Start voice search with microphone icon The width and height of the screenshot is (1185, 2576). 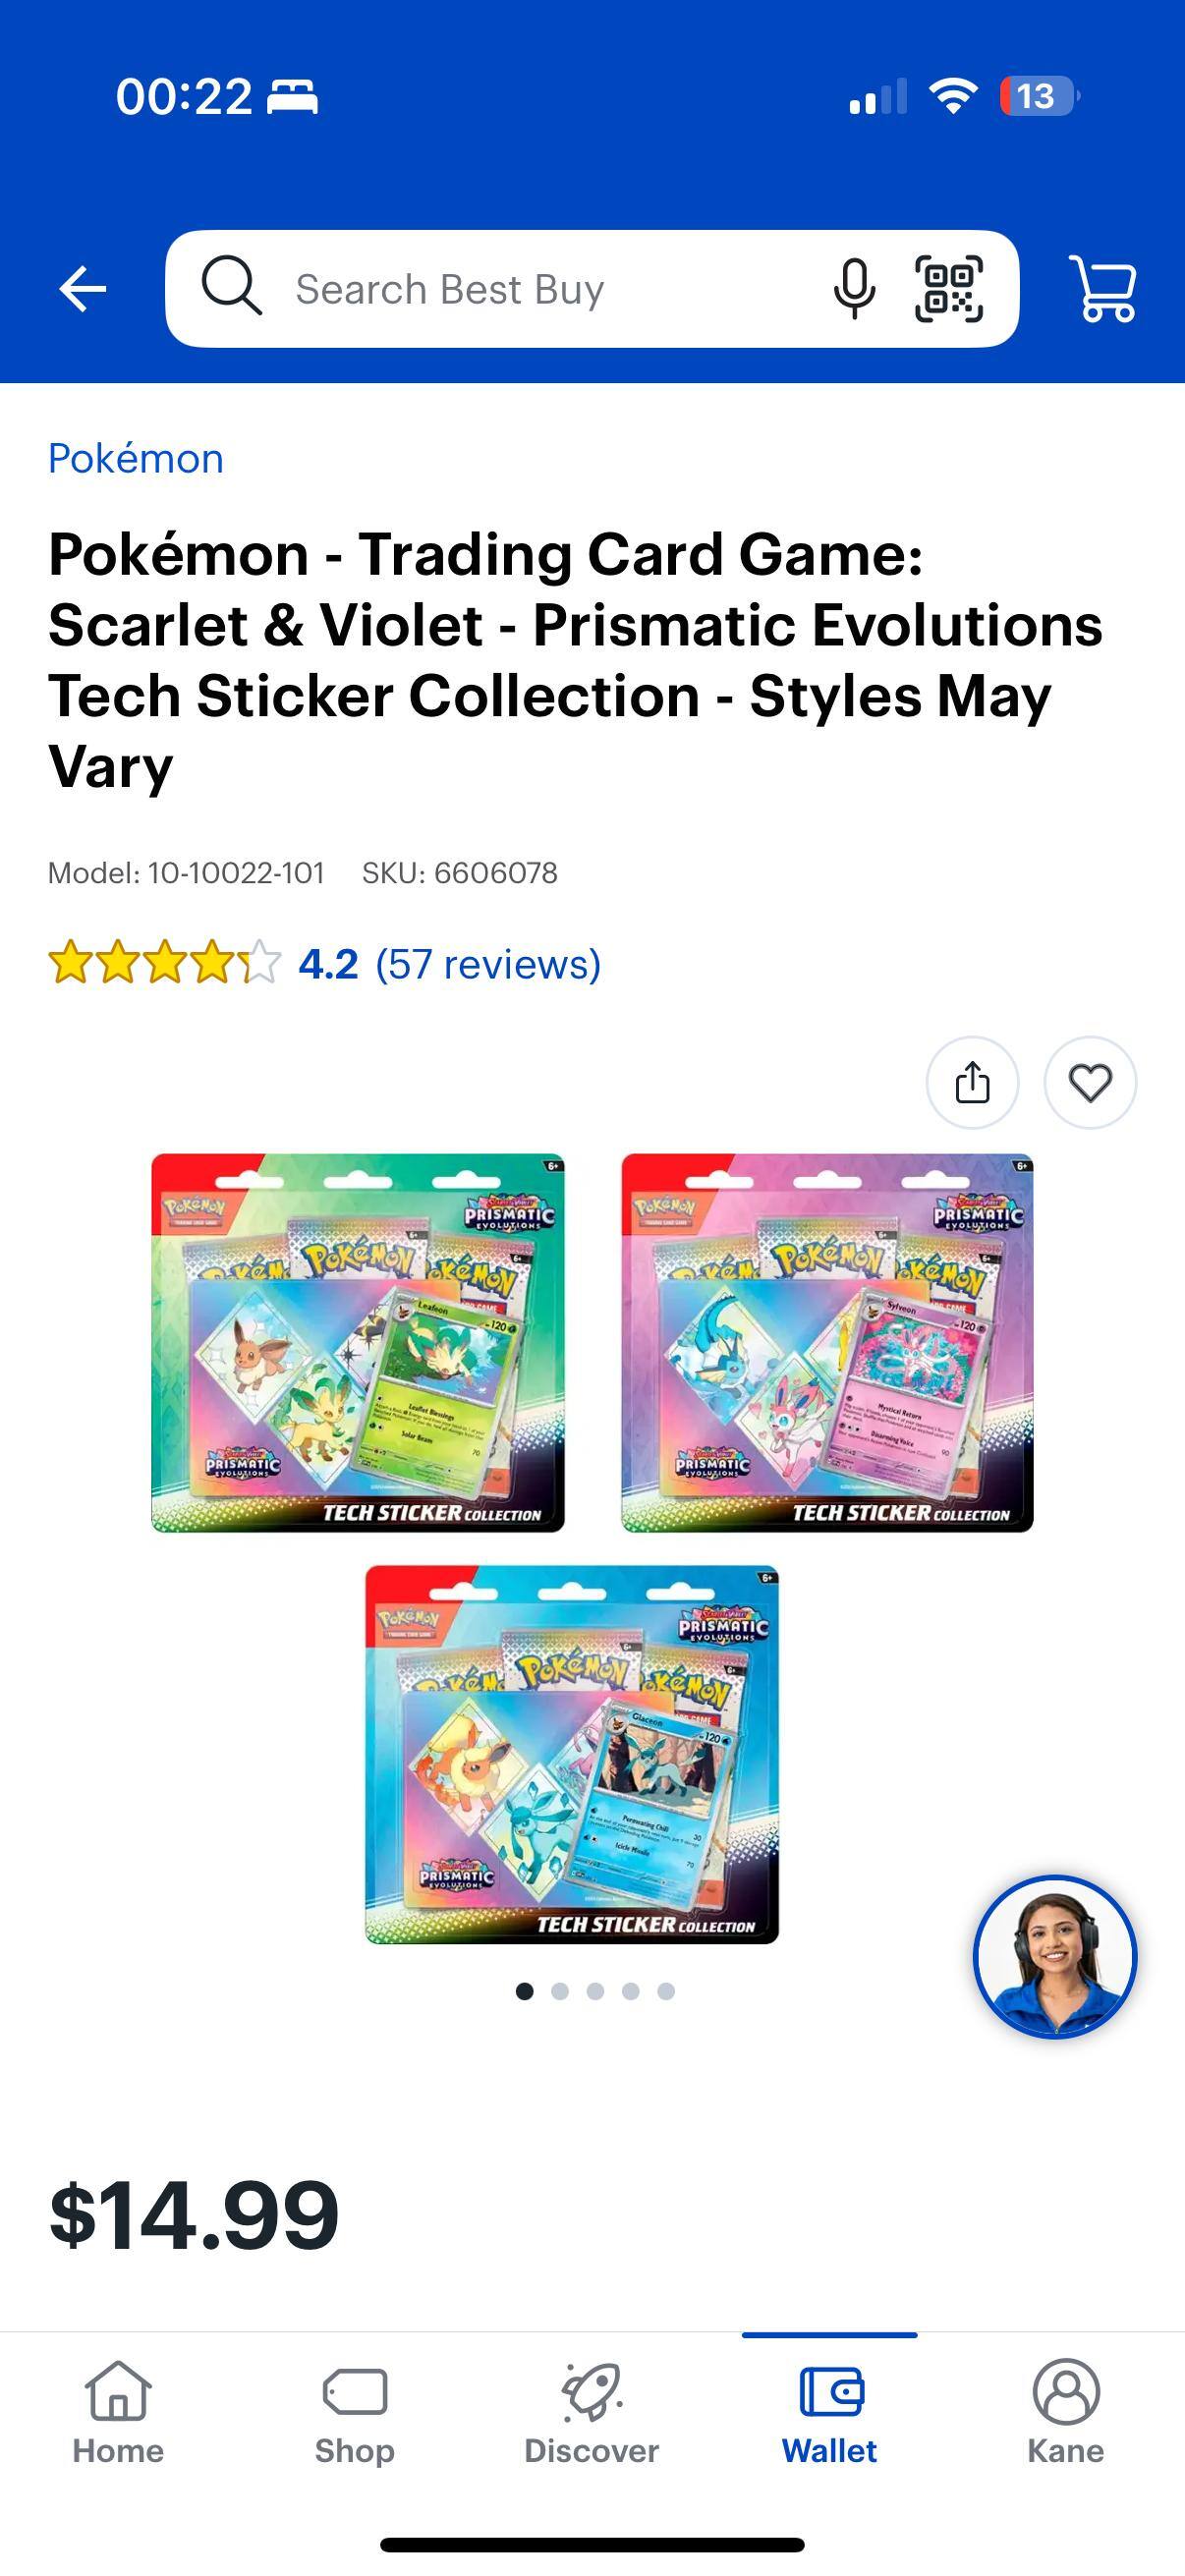pos(854,289)
